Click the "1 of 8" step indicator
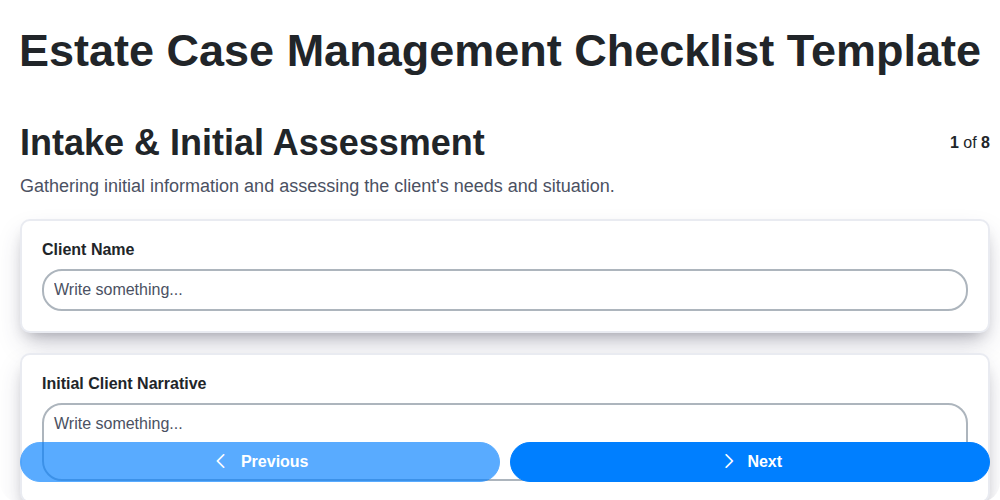 tap(969, 143)
